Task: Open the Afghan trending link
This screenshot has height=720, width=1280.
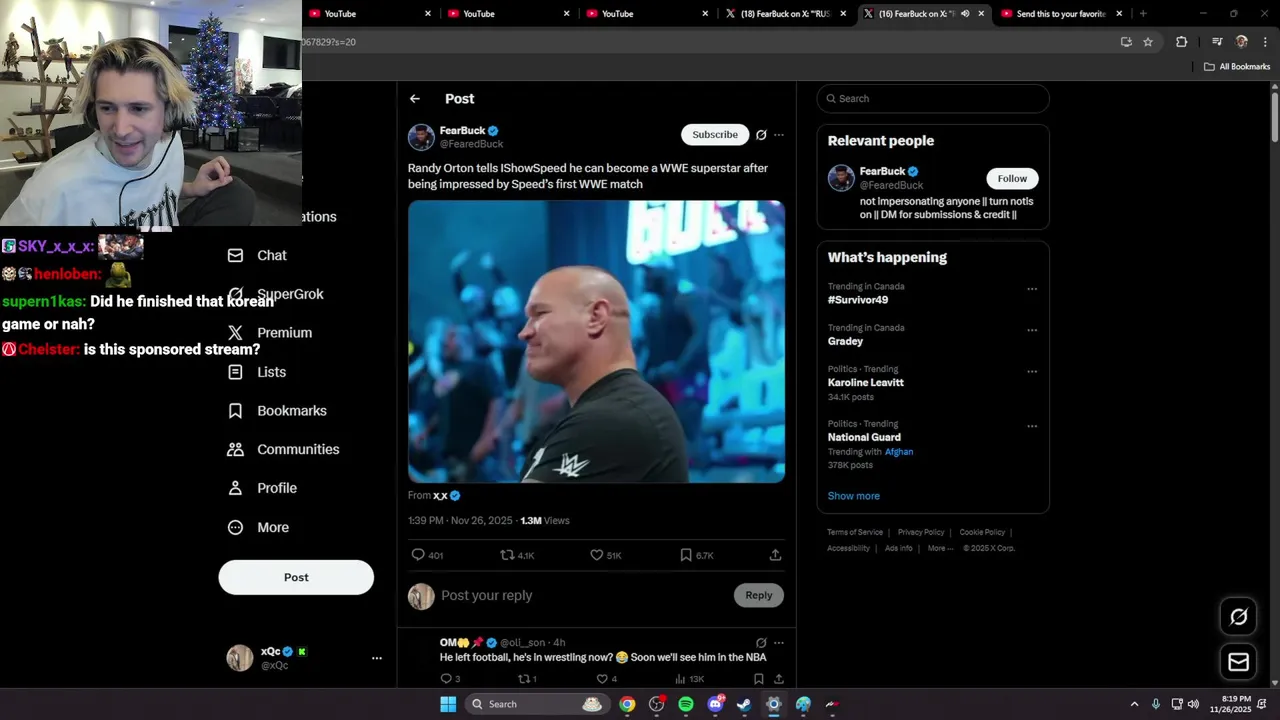Action: pyautogui.click(x=899, y=452)
